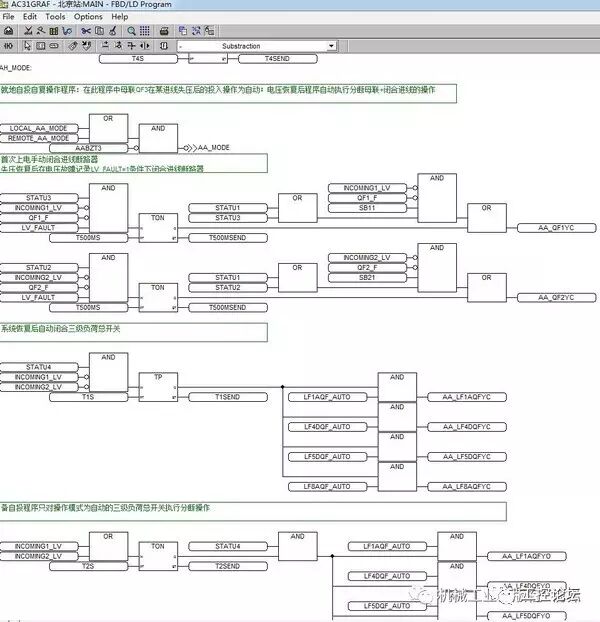This screenshot has height=622, width=600.
Task: Click the Paste brush icon in toolbar
Action: tap(114, 31)
